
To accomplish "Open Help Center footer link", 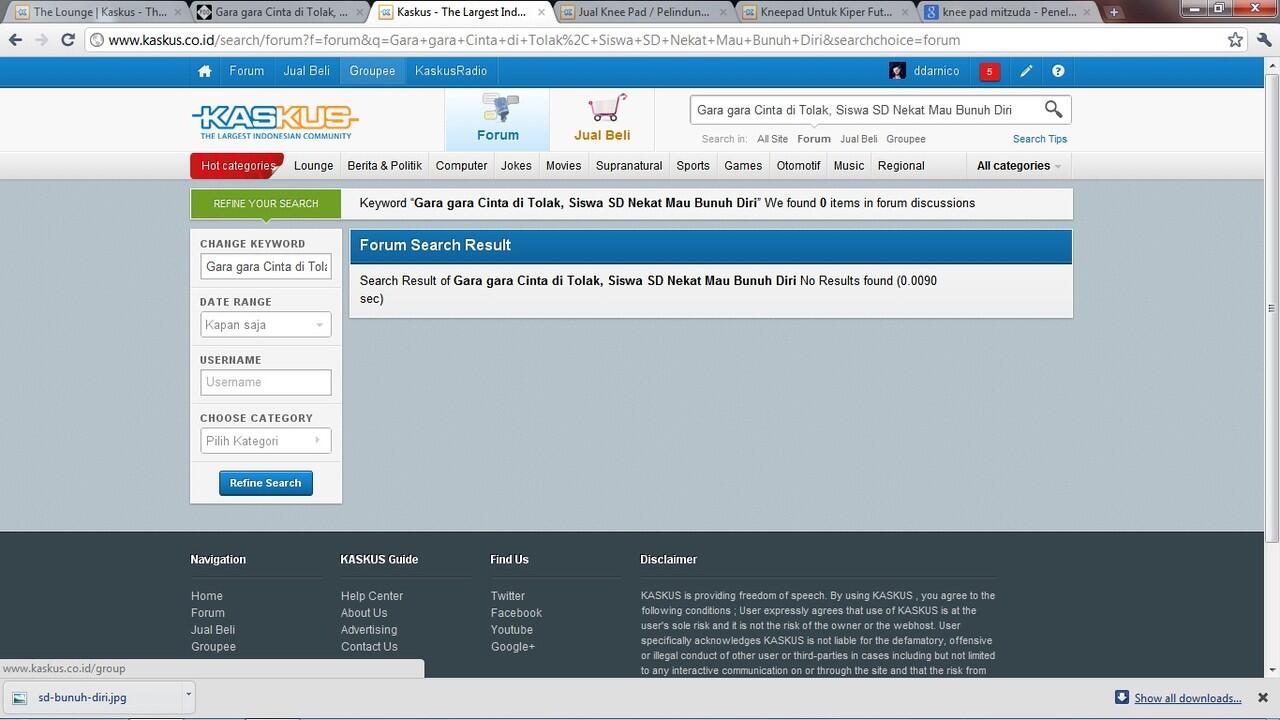I will click(x=371, y=596).
